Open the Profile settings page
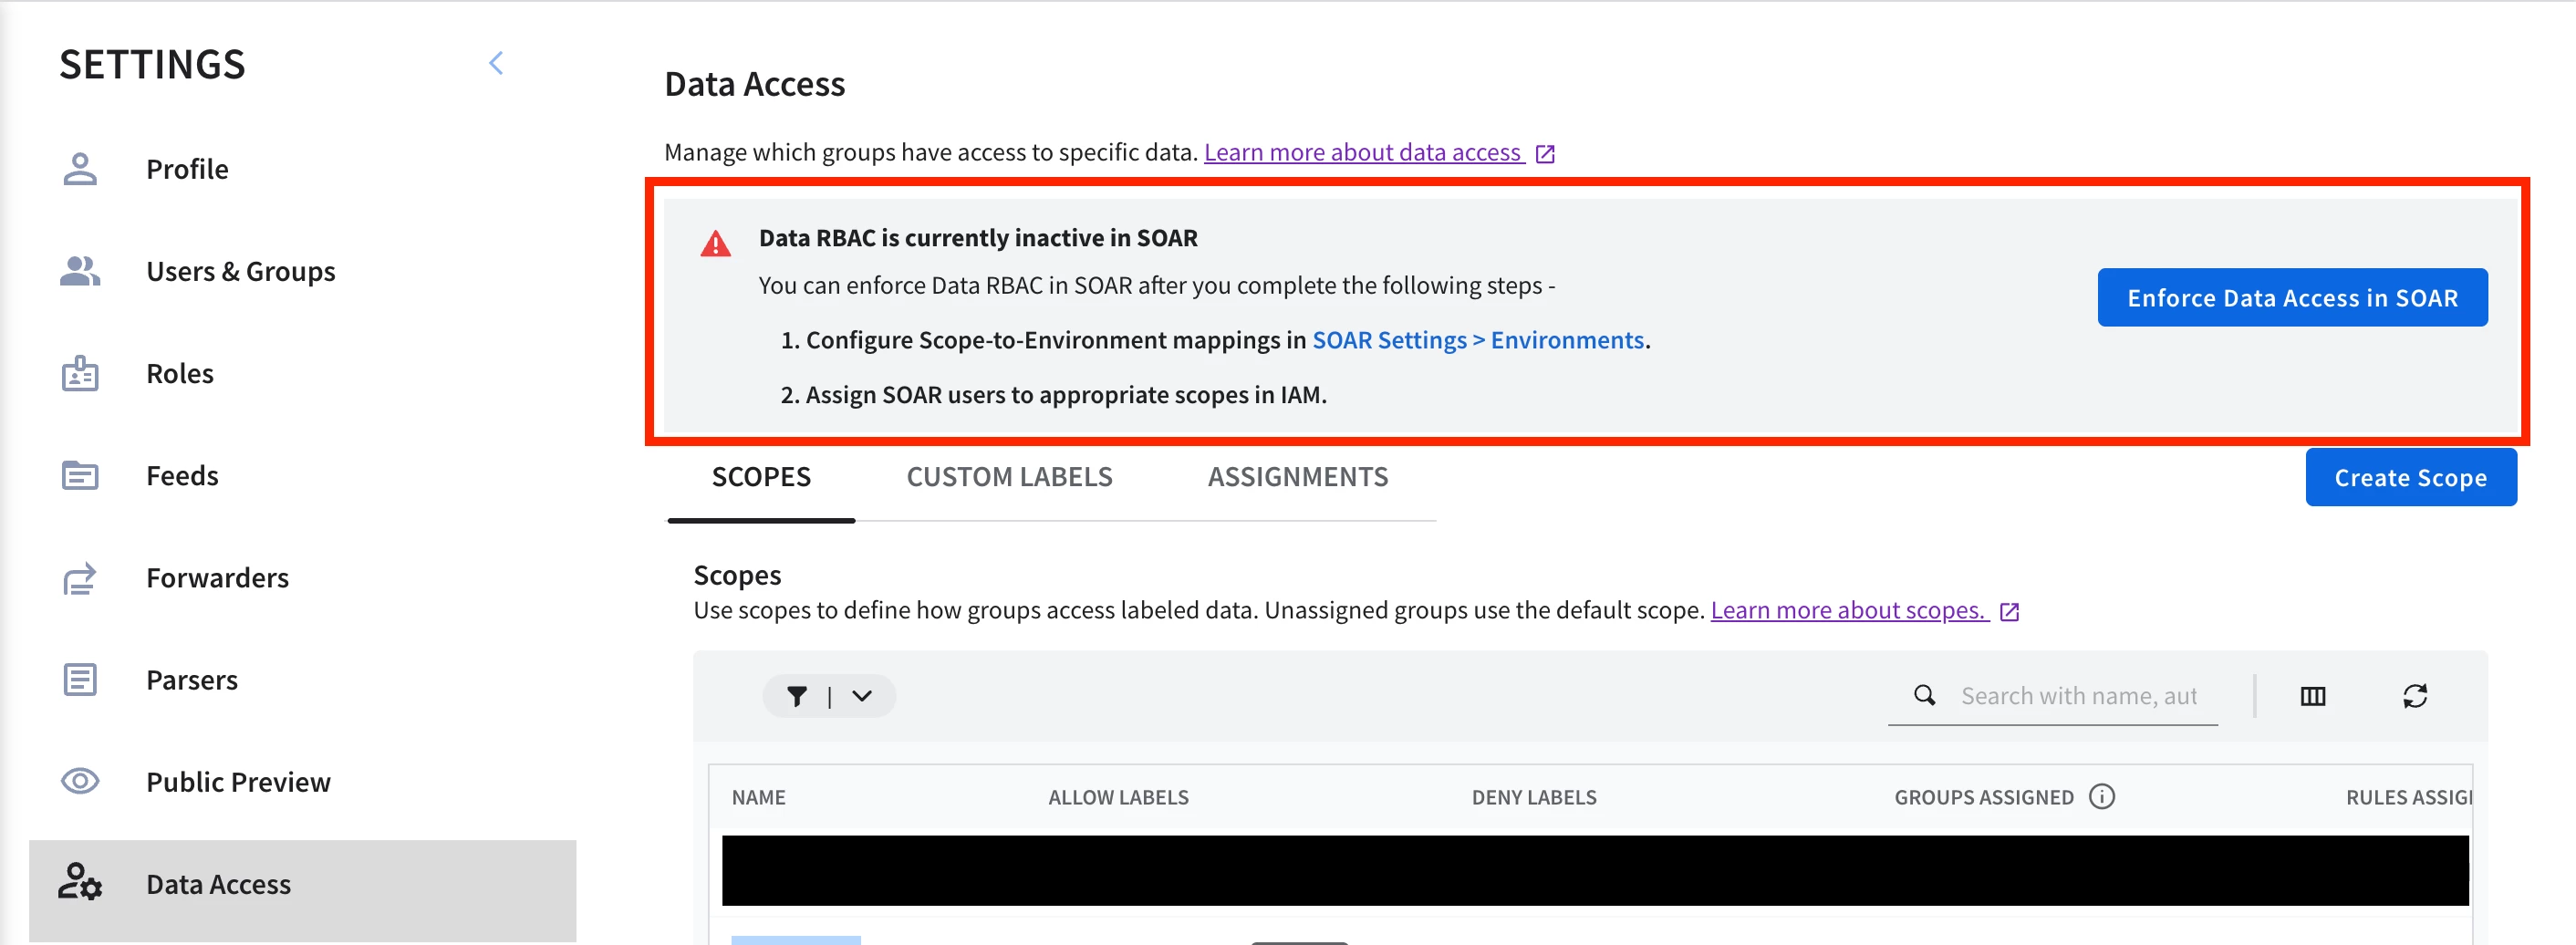 [187, 169]
